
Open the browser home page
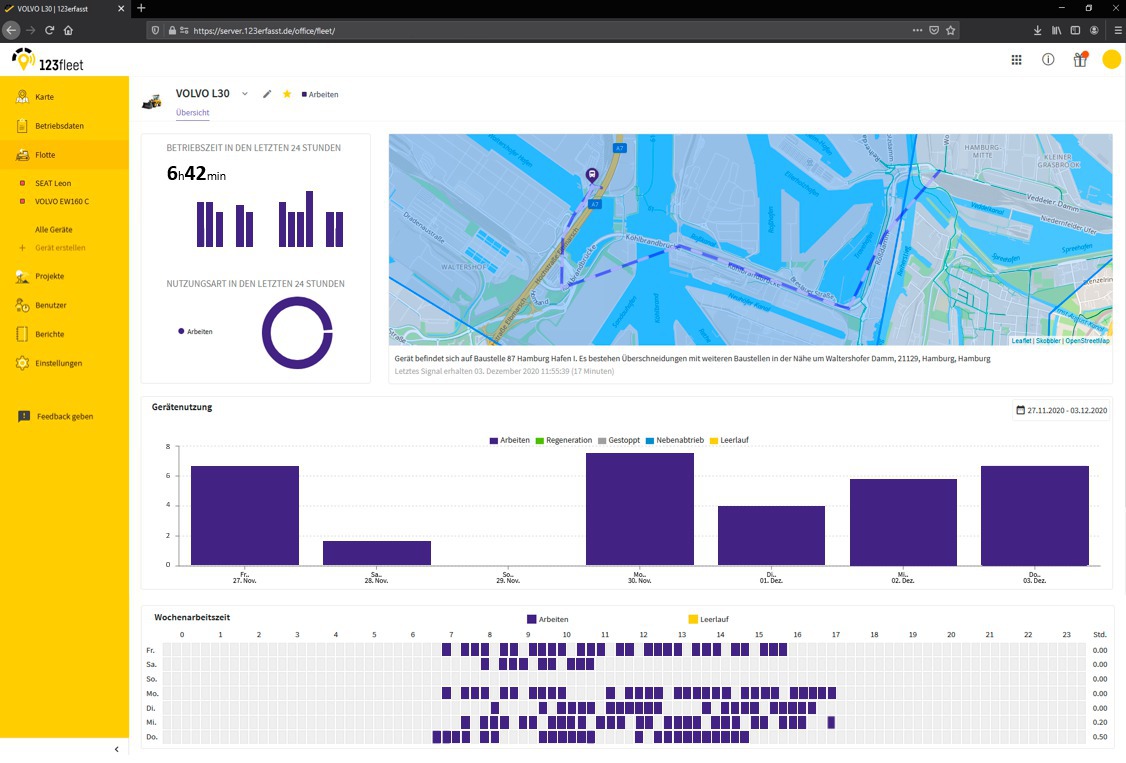[x=68, y=30]
